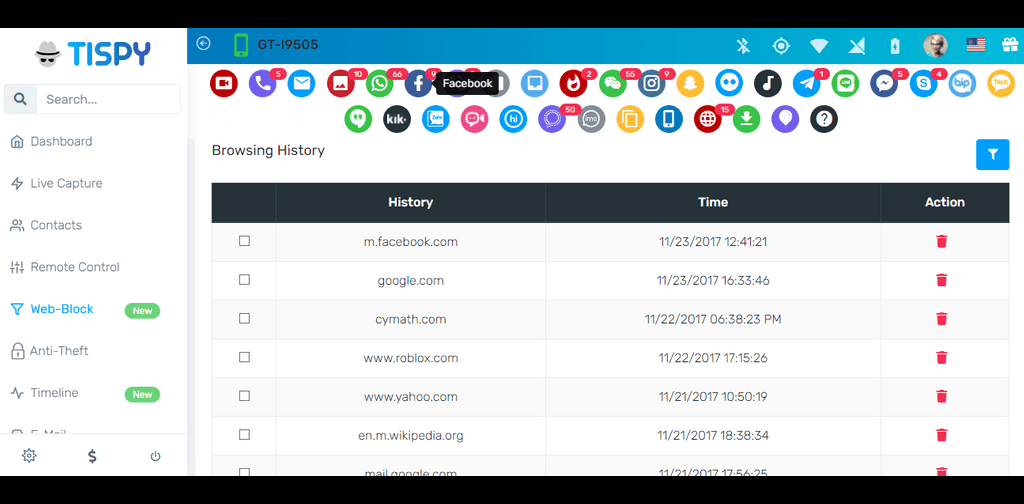Viewport: 1024px width, 504px height.
Task: Open the US flag language selector
Action: pyautogui.click(x=976, y=45)
